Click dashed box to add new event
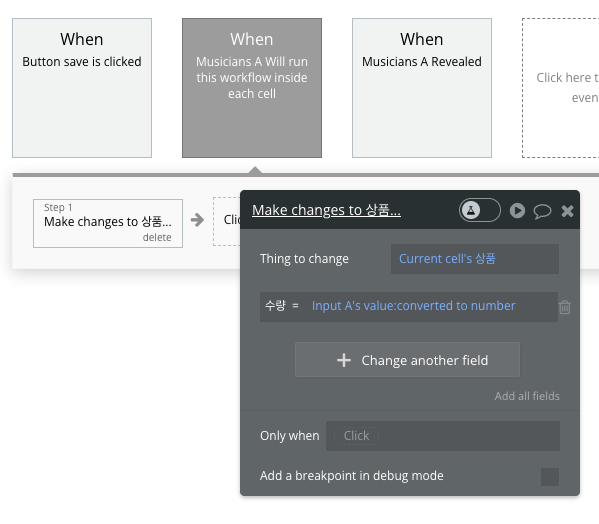This screenshot has width=599, height=524. tap(560, 88)
